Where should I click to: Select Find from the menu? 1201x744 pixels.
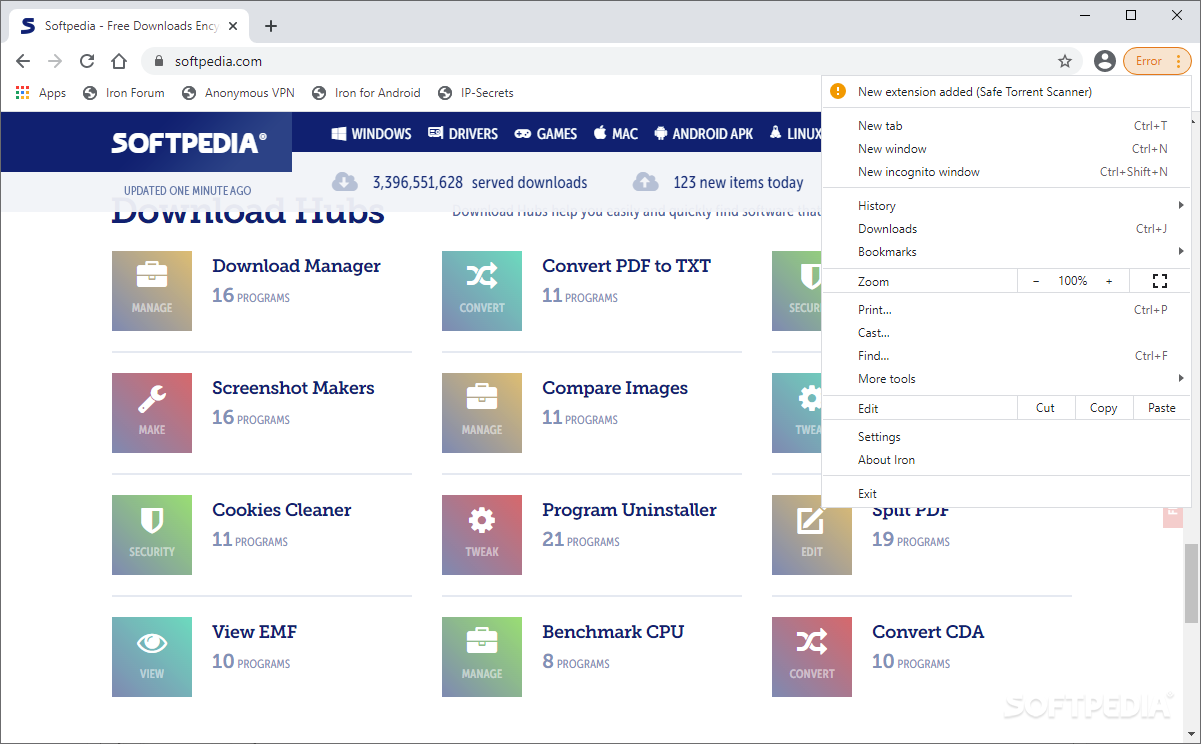1006,356
